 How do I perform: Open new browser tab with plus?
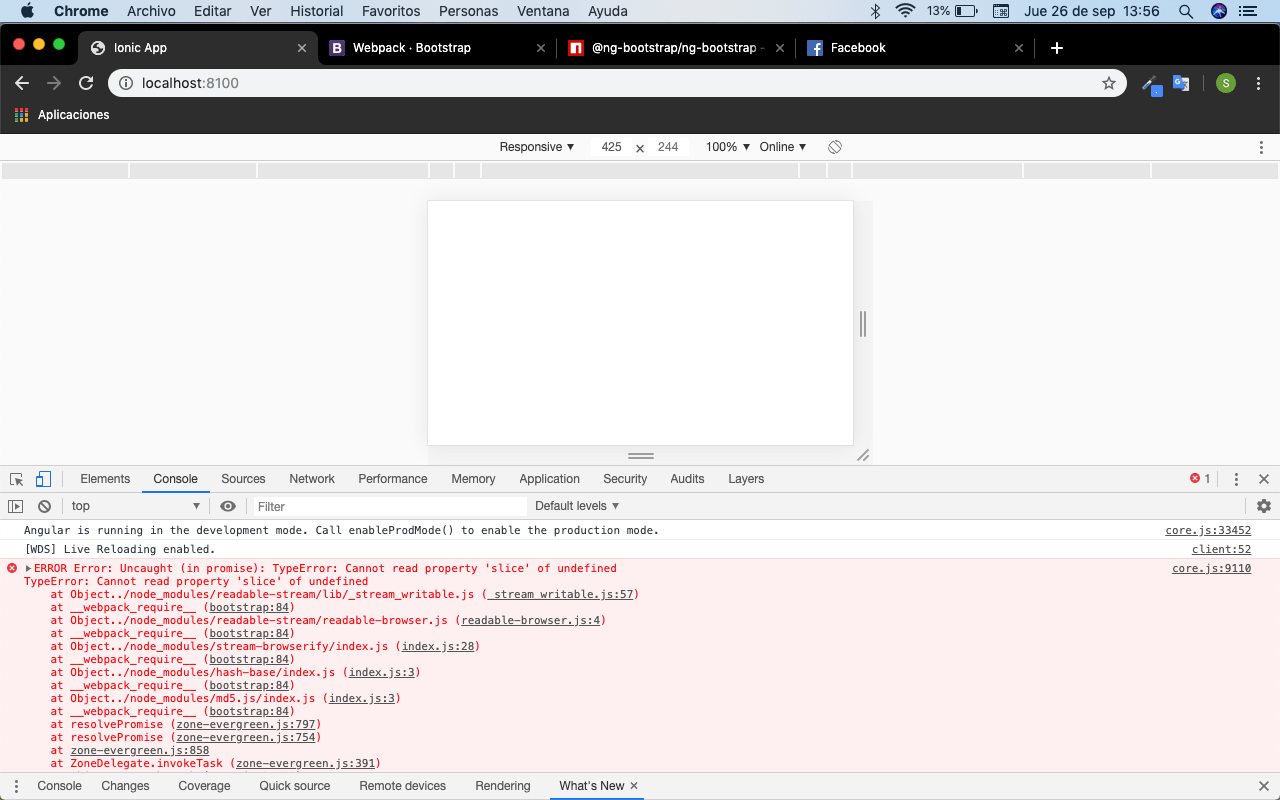coord(1057,47)
